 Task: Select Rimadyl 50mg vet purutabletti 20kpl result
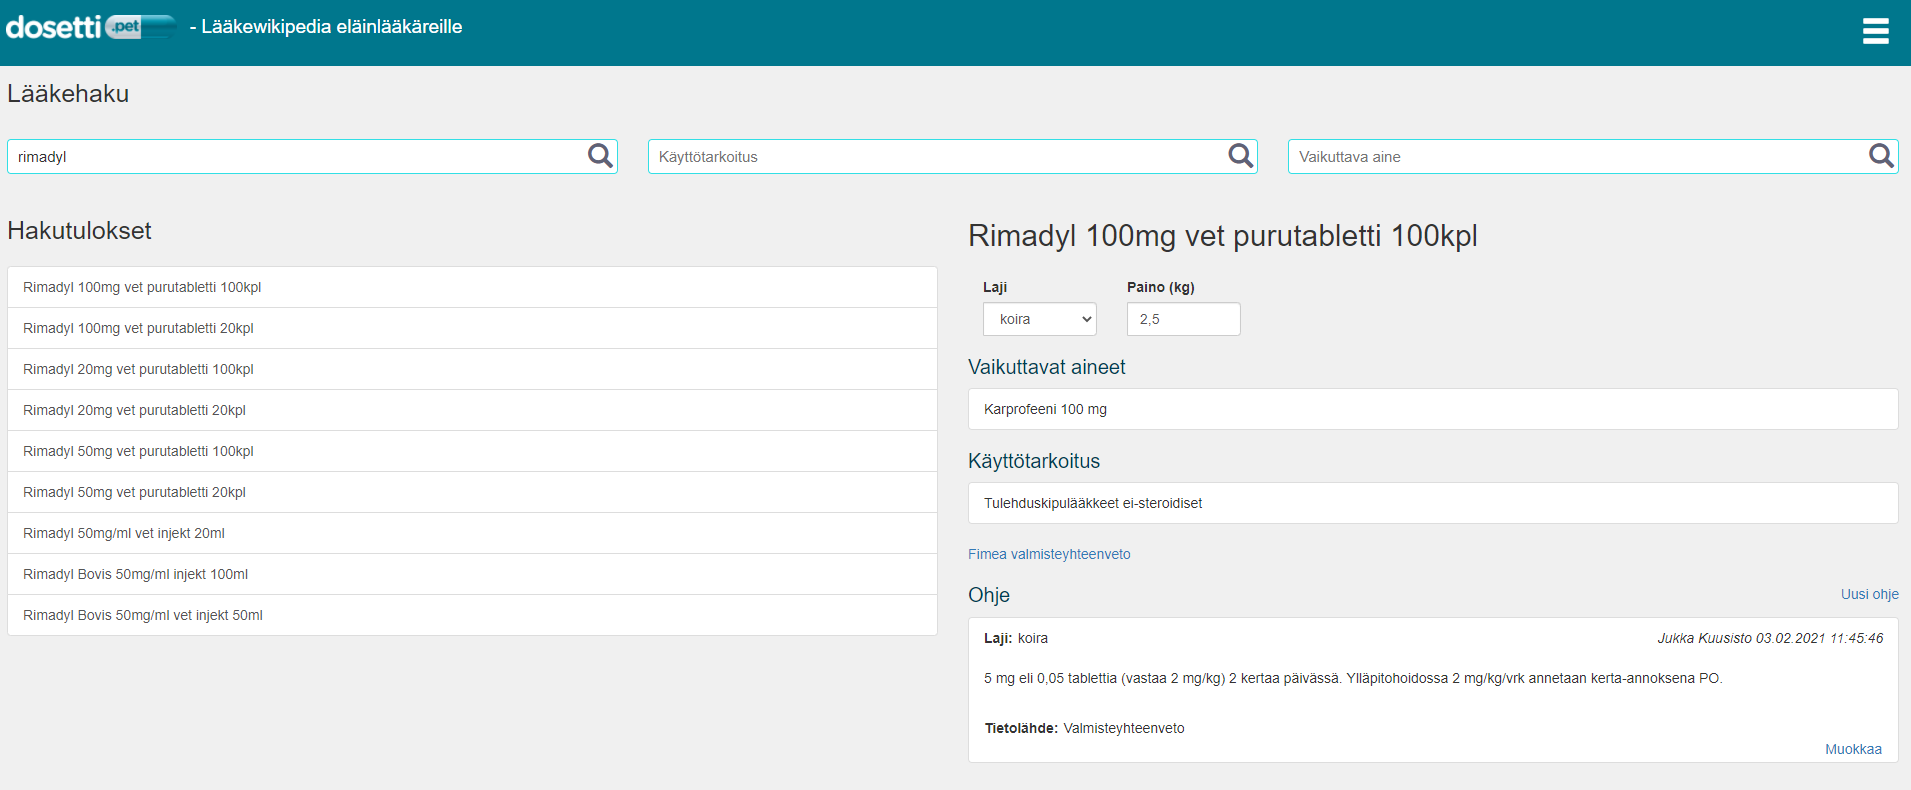(472, 492)
